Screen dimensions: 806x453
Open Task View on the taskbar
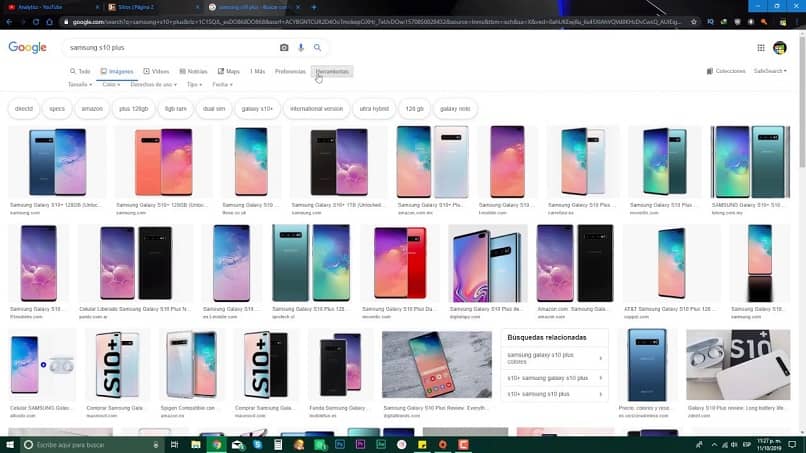tap(174, 444)
